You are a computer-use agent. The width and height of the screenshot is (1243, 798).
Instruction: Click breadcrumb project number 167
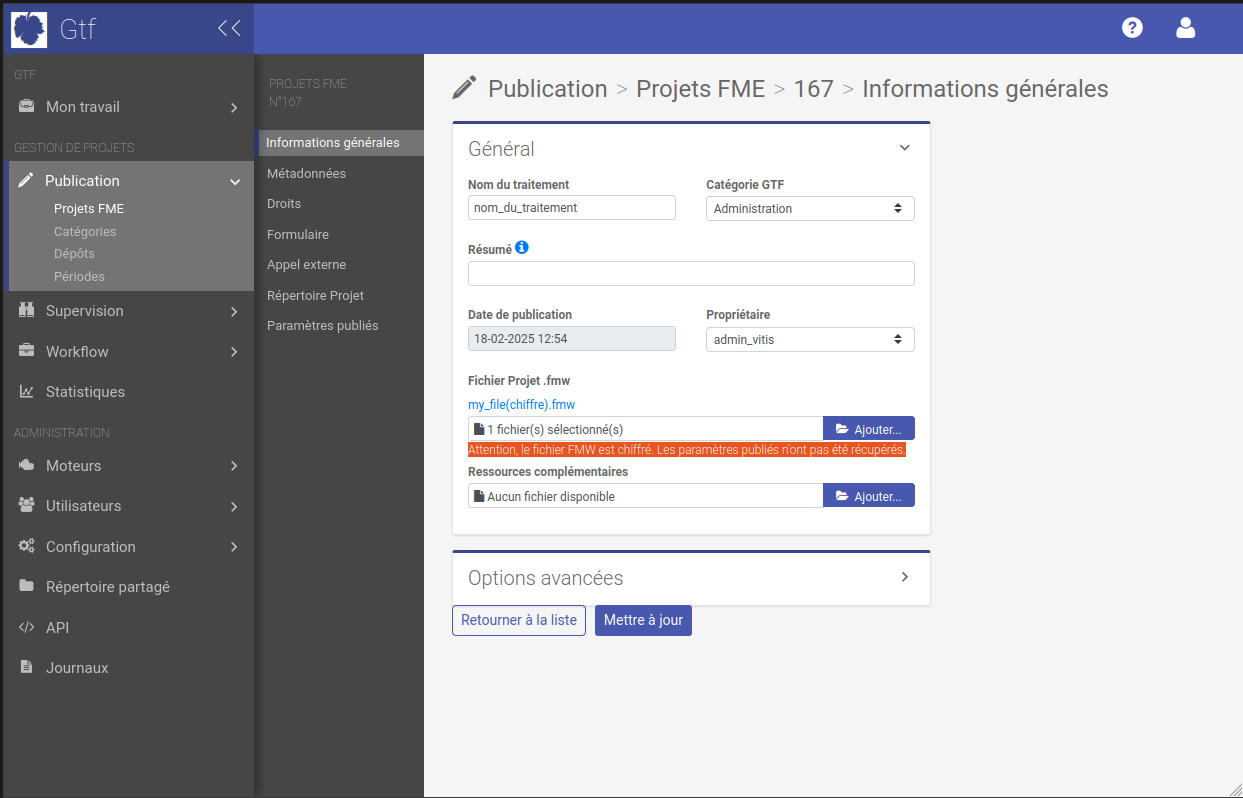(814, 88)
